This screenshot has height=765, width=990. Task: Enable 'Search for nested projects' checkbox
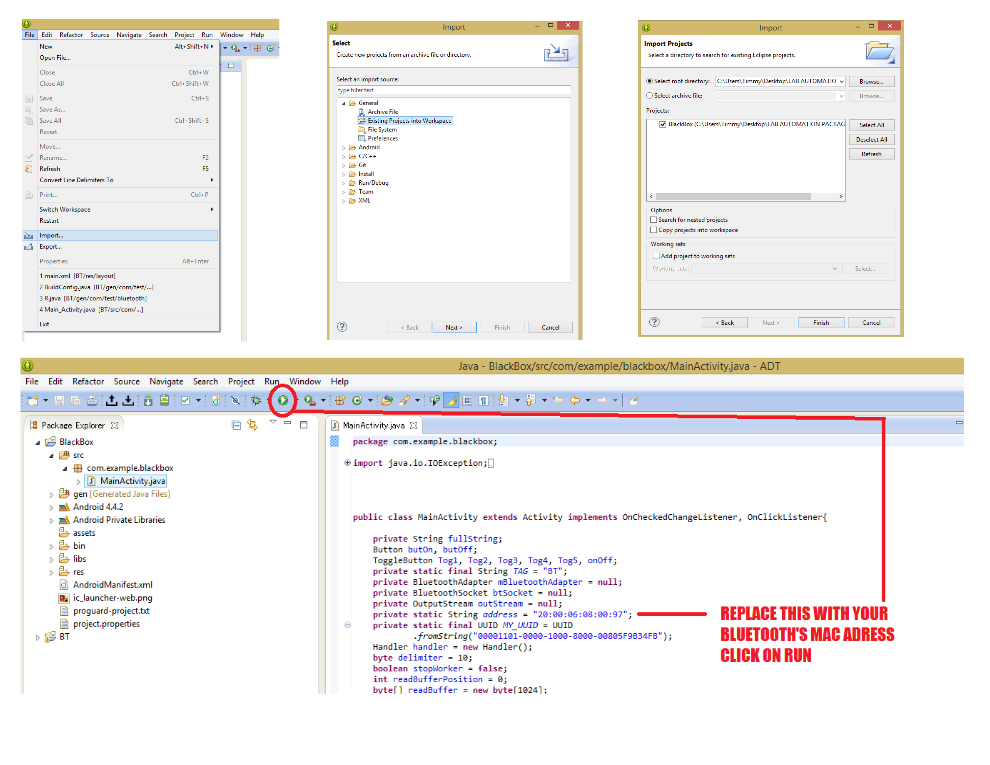pos(654,220)
